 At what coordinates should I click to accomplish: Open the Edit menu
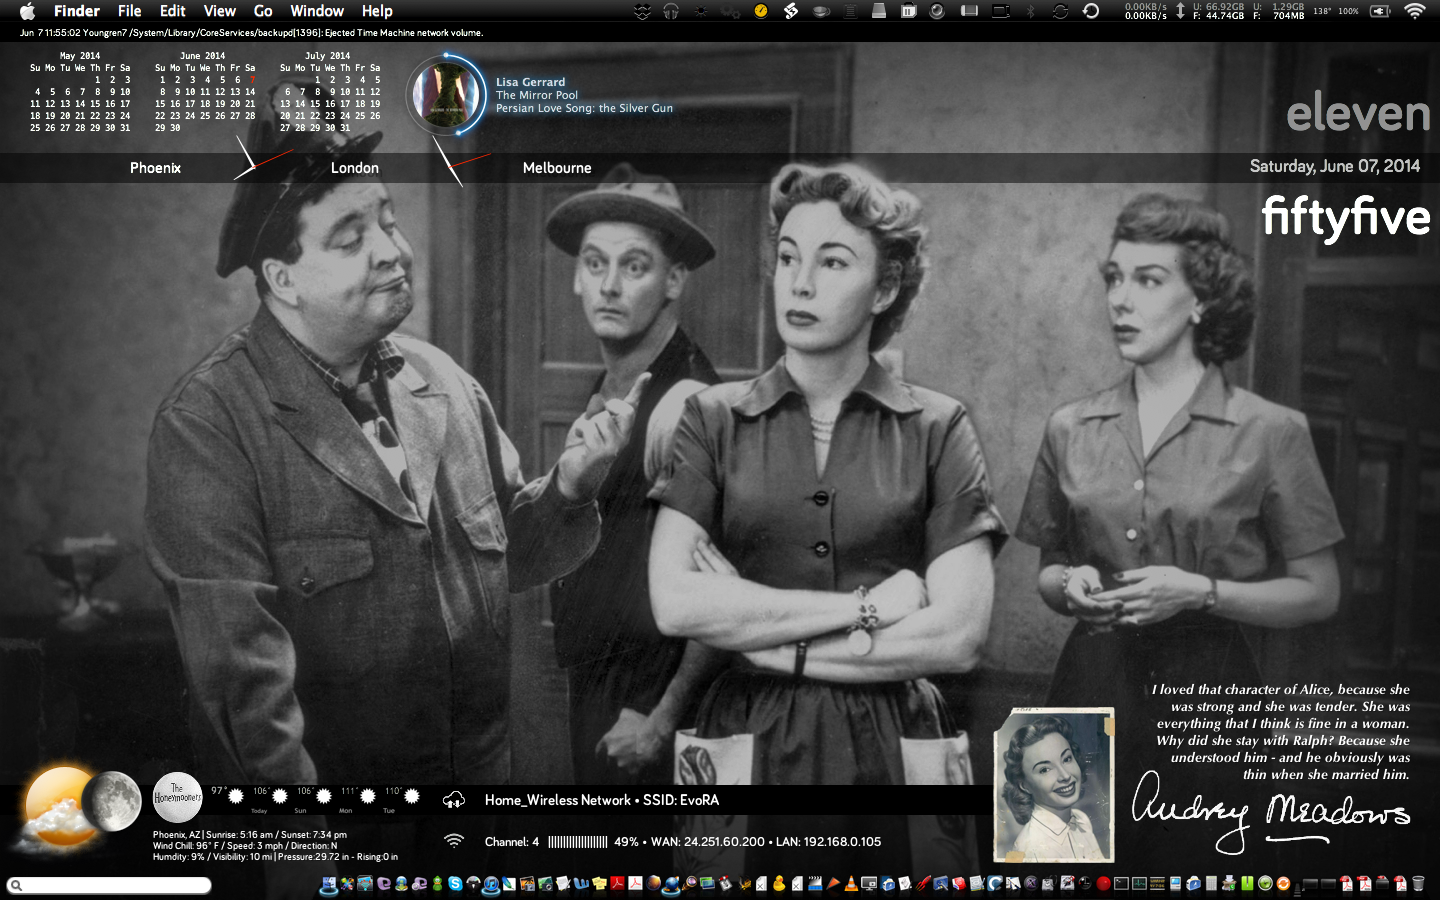click(x=173, y=11)
